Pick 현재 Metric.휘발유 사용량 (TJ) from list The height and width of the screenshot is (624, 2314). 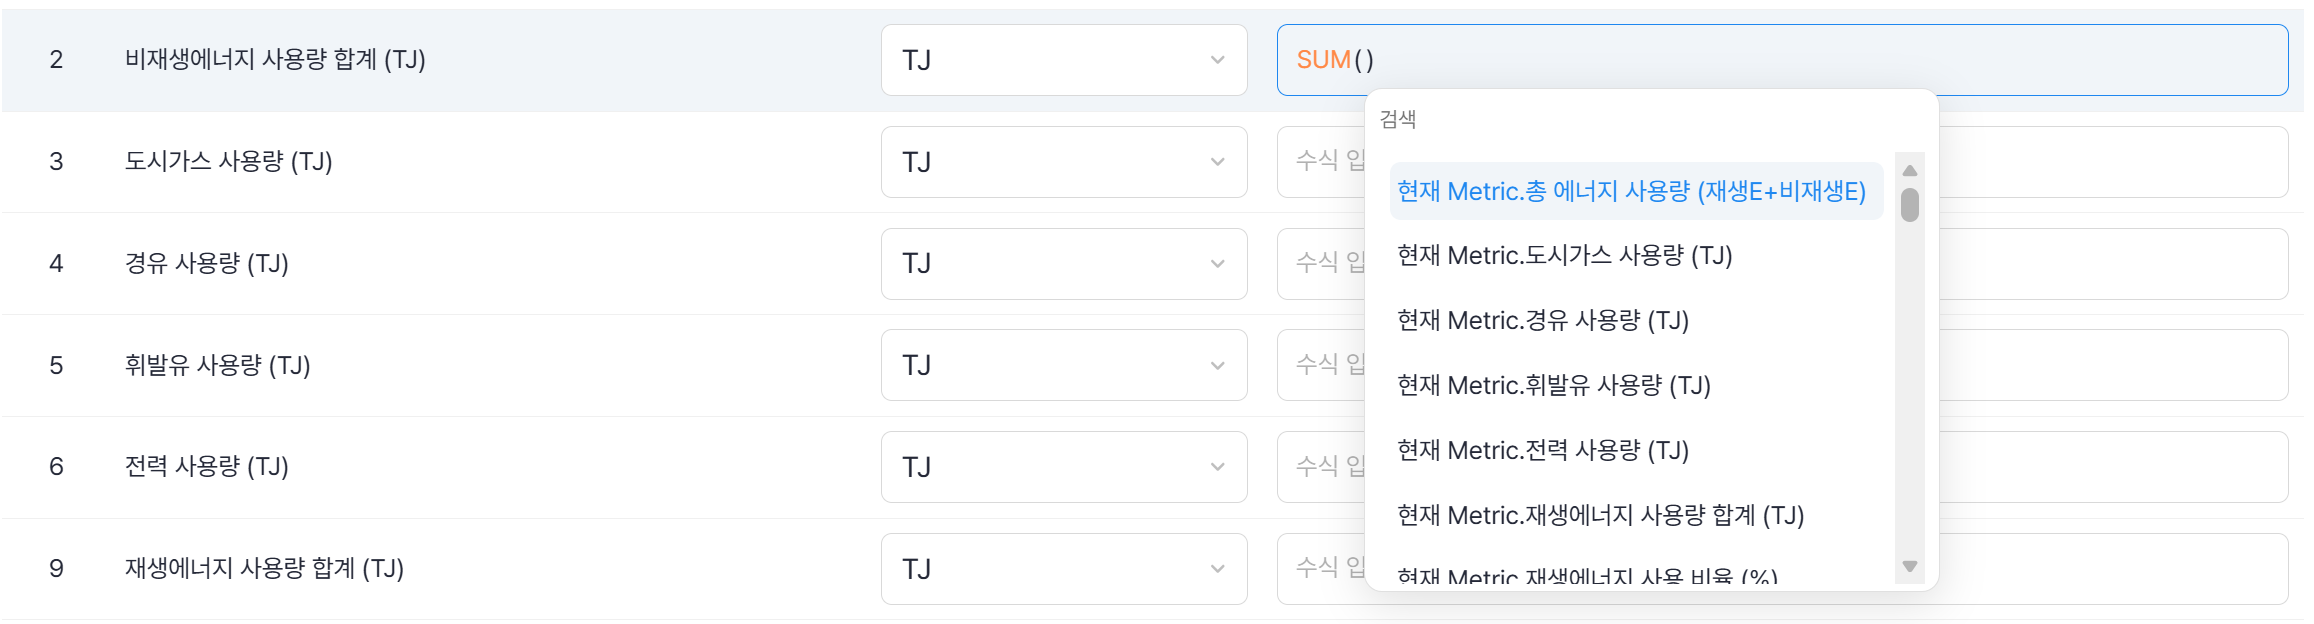(1553, 386)
